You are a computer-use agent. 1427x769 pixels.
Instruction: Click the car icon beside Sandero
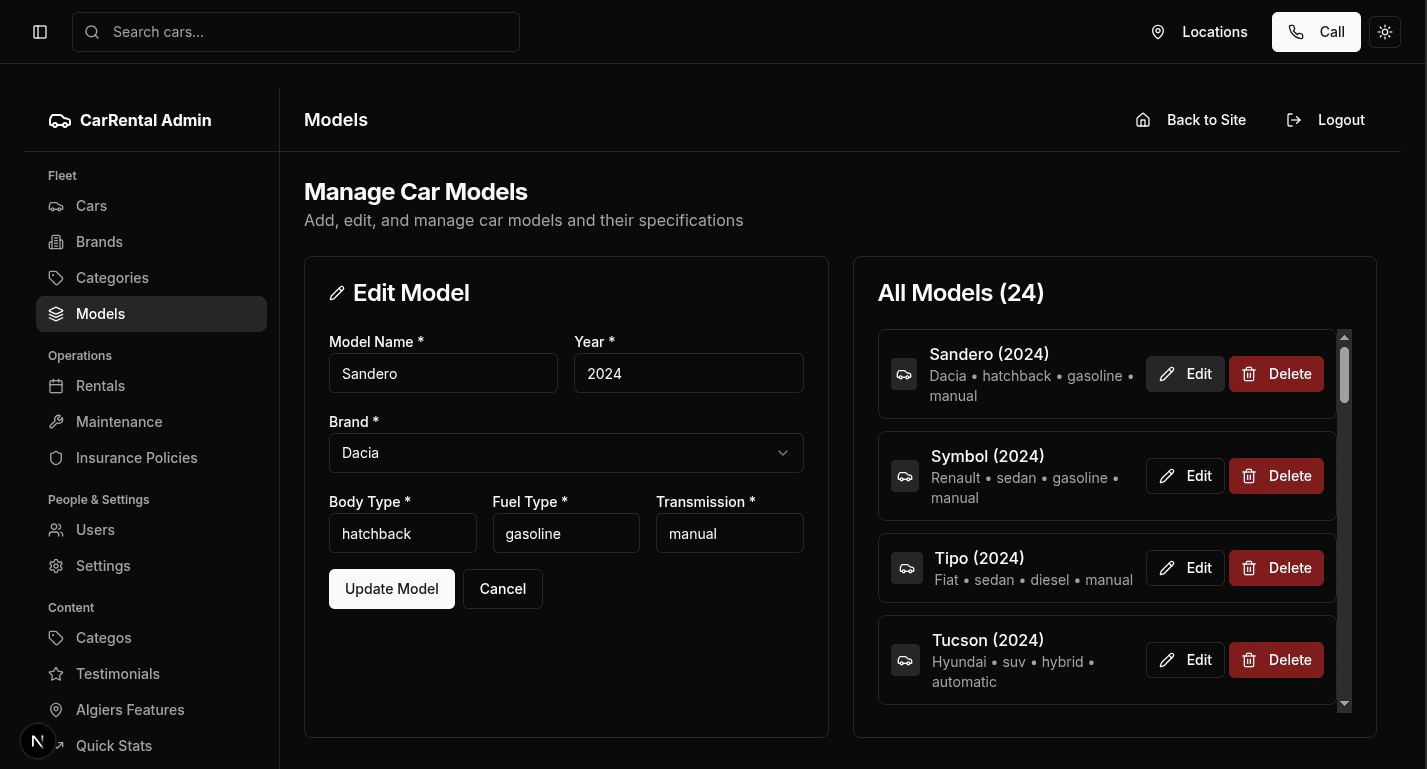click(x=904, y=374)
